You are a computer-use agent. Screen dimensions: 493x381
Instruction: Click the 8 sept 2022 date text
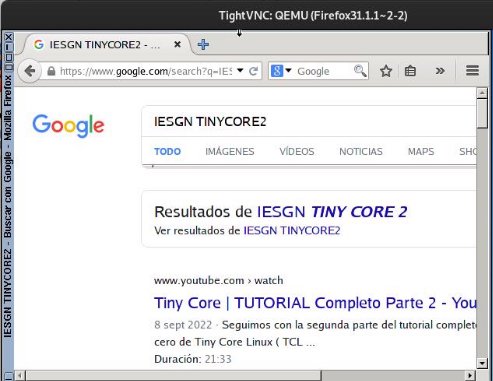coord(183,325)
